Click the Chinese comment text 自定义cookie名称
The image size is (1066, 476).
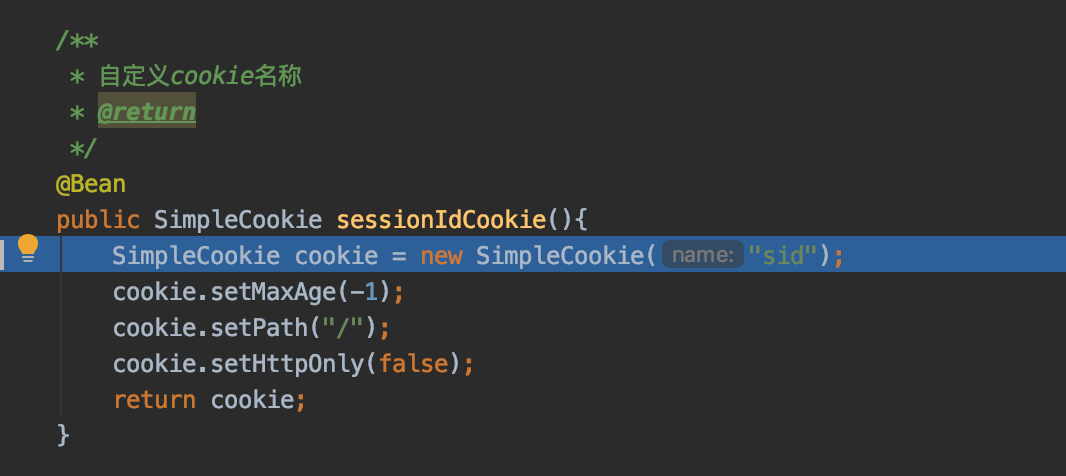tap(200, 76)
